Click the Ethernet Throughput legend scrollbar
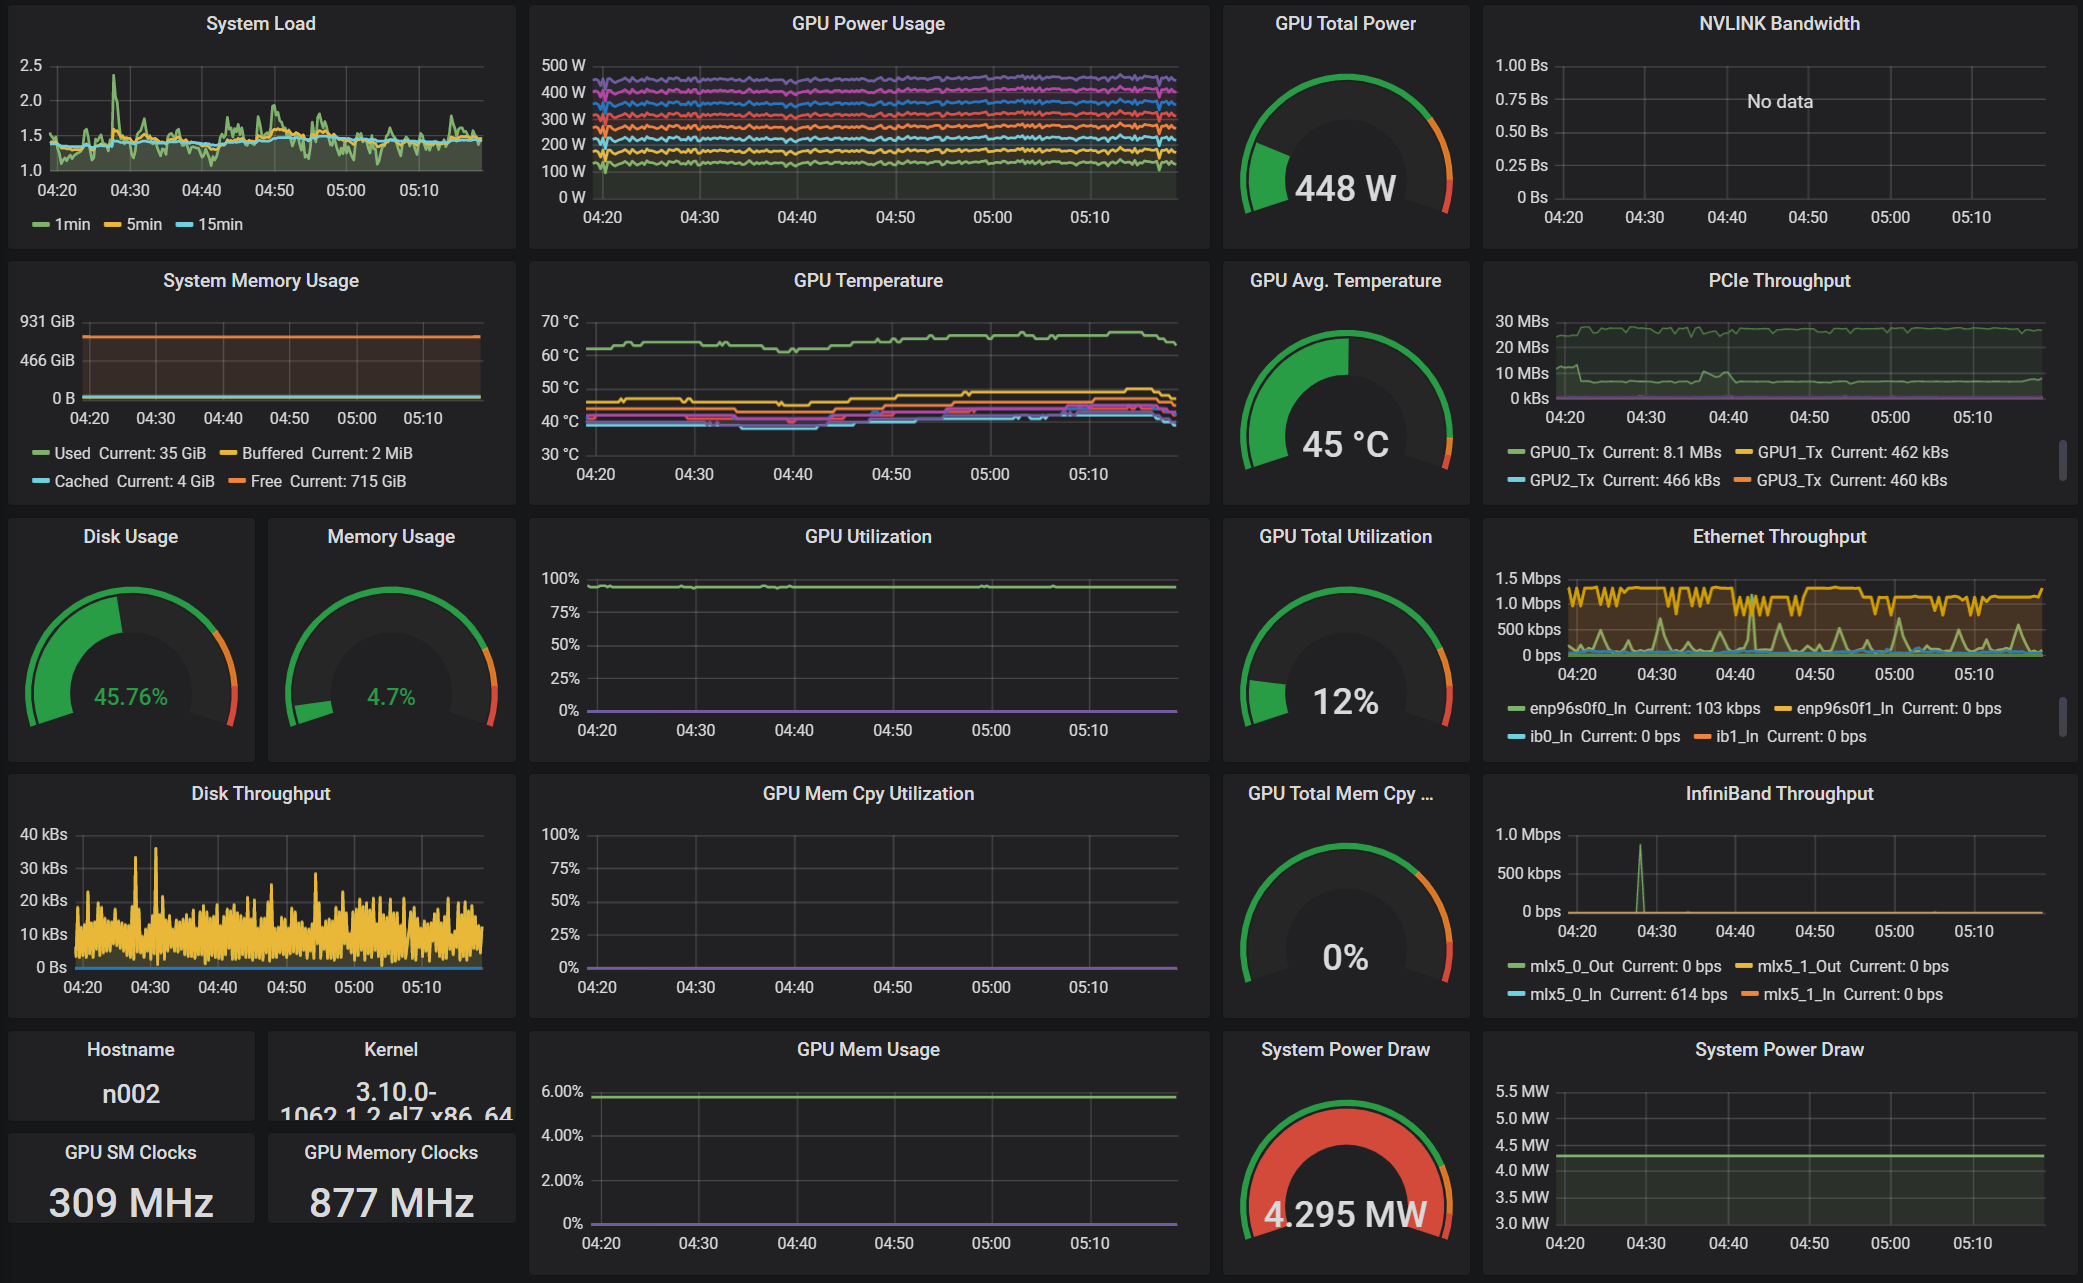The height and width of the screenshot is (1283, 2083). pos(2062,716)
